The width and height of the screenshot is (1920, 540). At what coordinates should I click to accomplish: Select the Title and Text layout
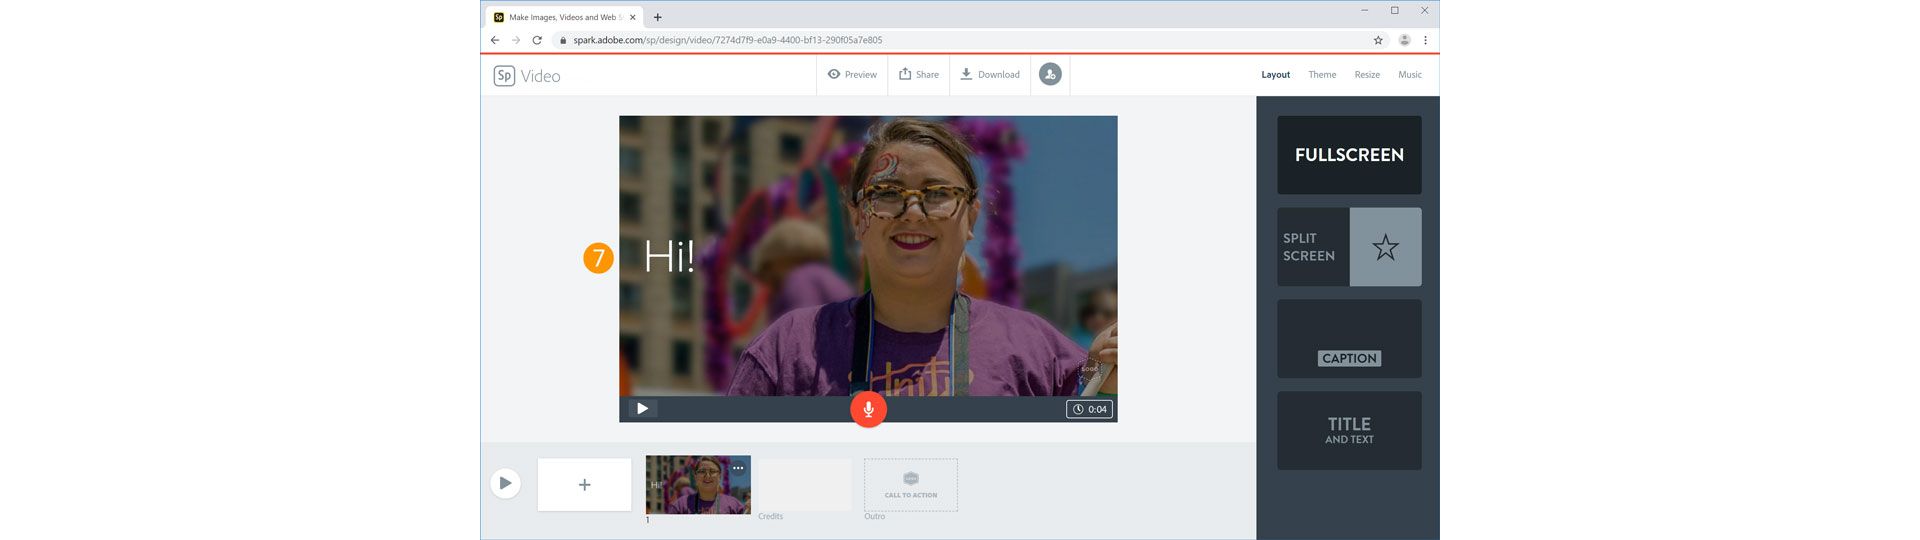point(1349,430)
